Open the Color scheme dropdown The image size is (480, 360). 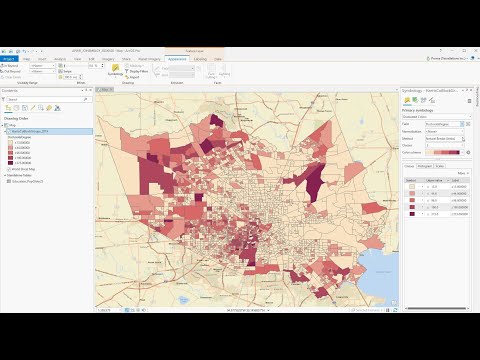pos(462,152)
